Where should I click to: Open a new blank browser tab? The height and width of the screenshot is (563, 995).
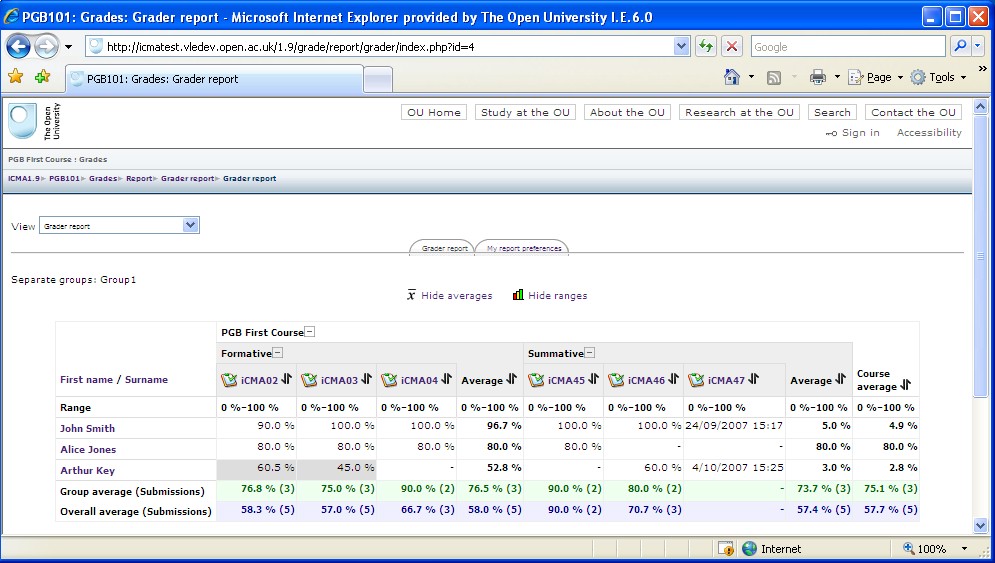tap(378, 79)
